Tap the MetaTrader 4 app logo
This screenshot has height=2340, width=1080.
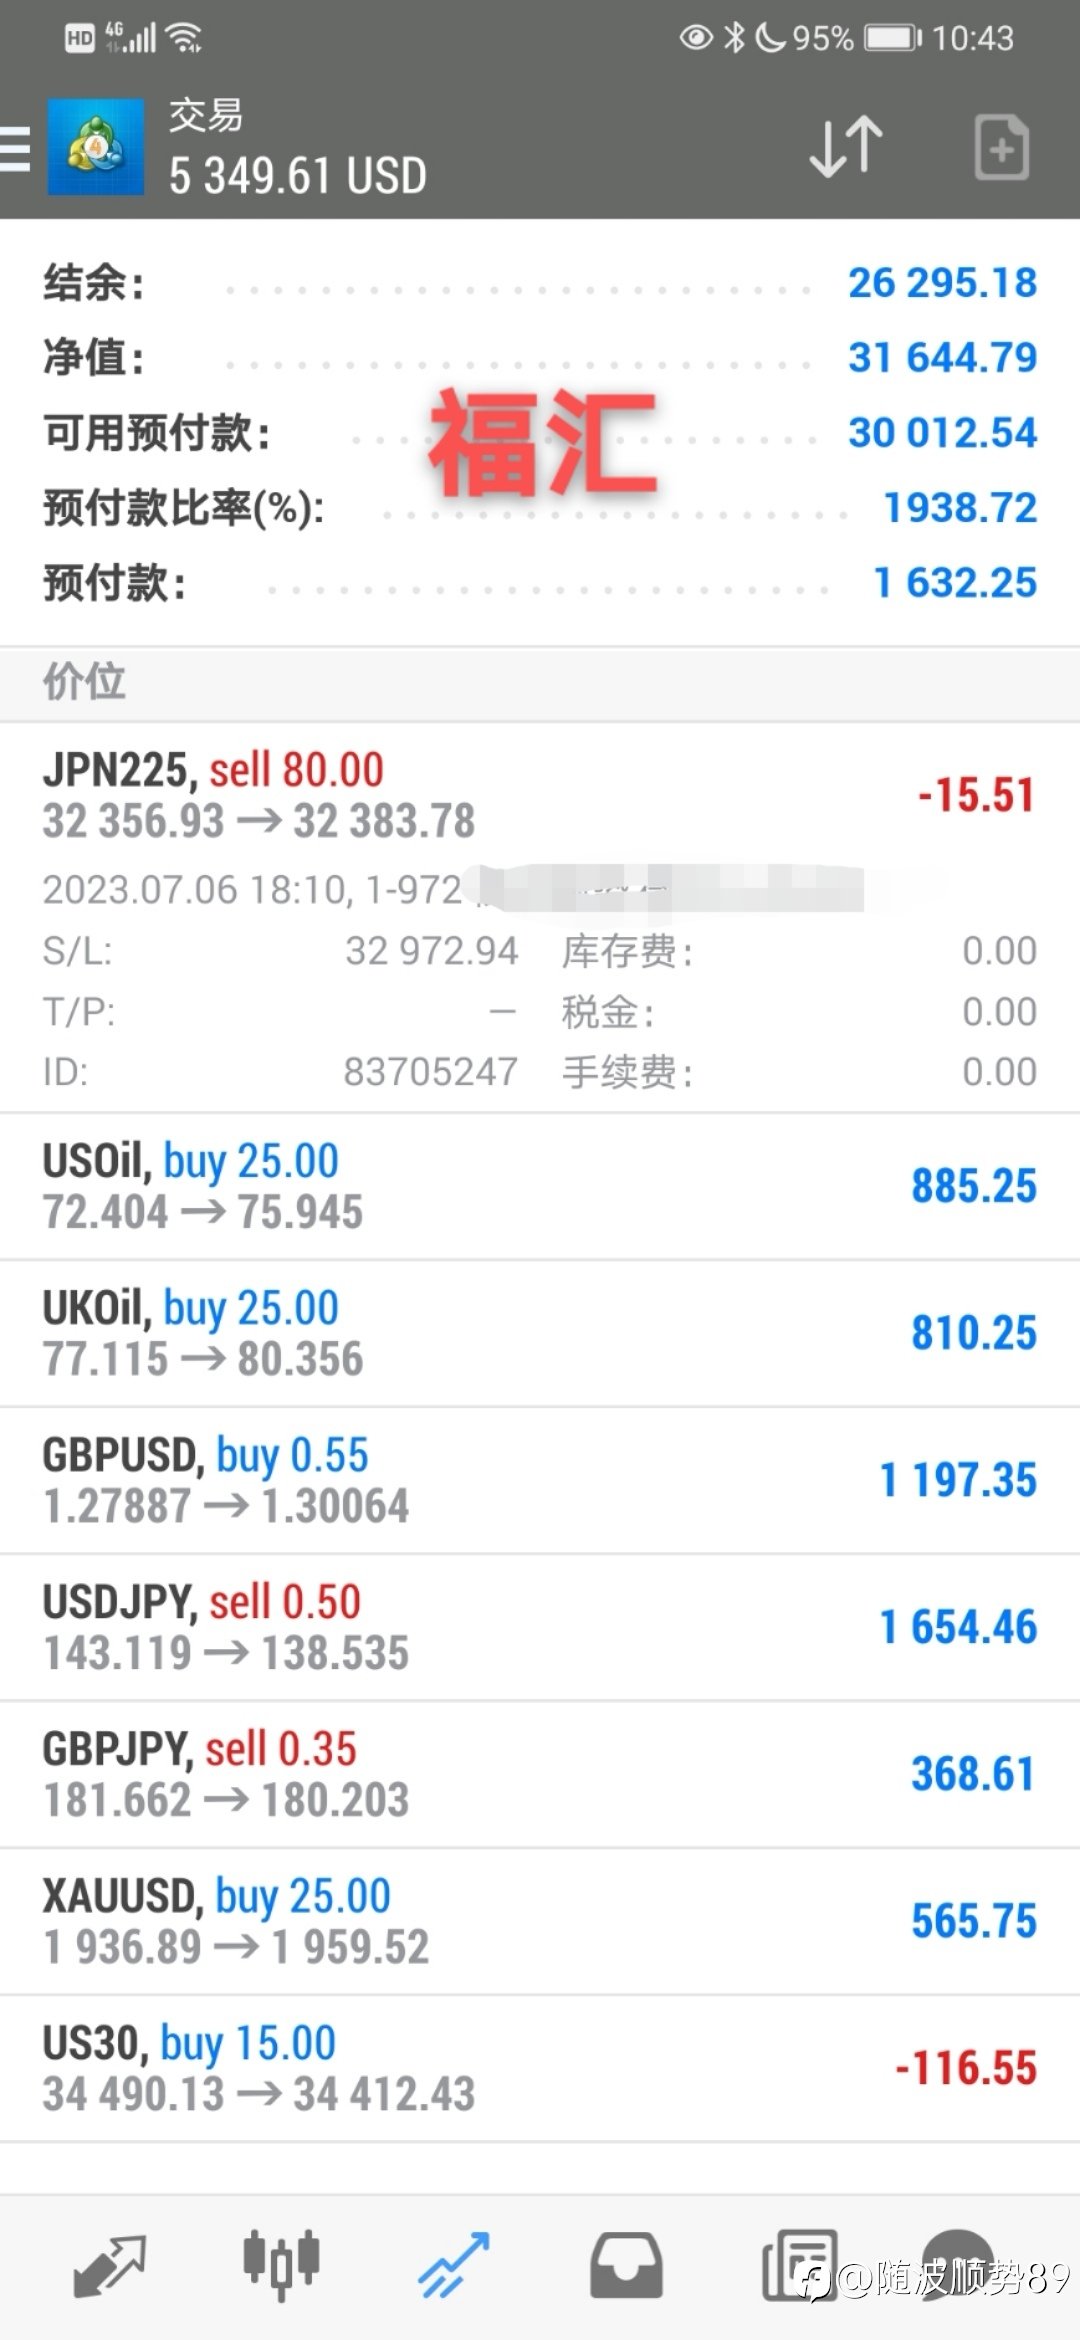[x=96, y=148]
